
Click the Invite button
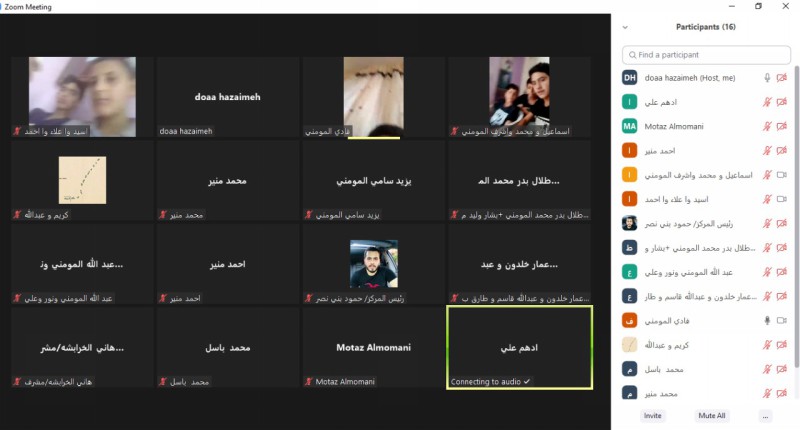tap(653, 416)
